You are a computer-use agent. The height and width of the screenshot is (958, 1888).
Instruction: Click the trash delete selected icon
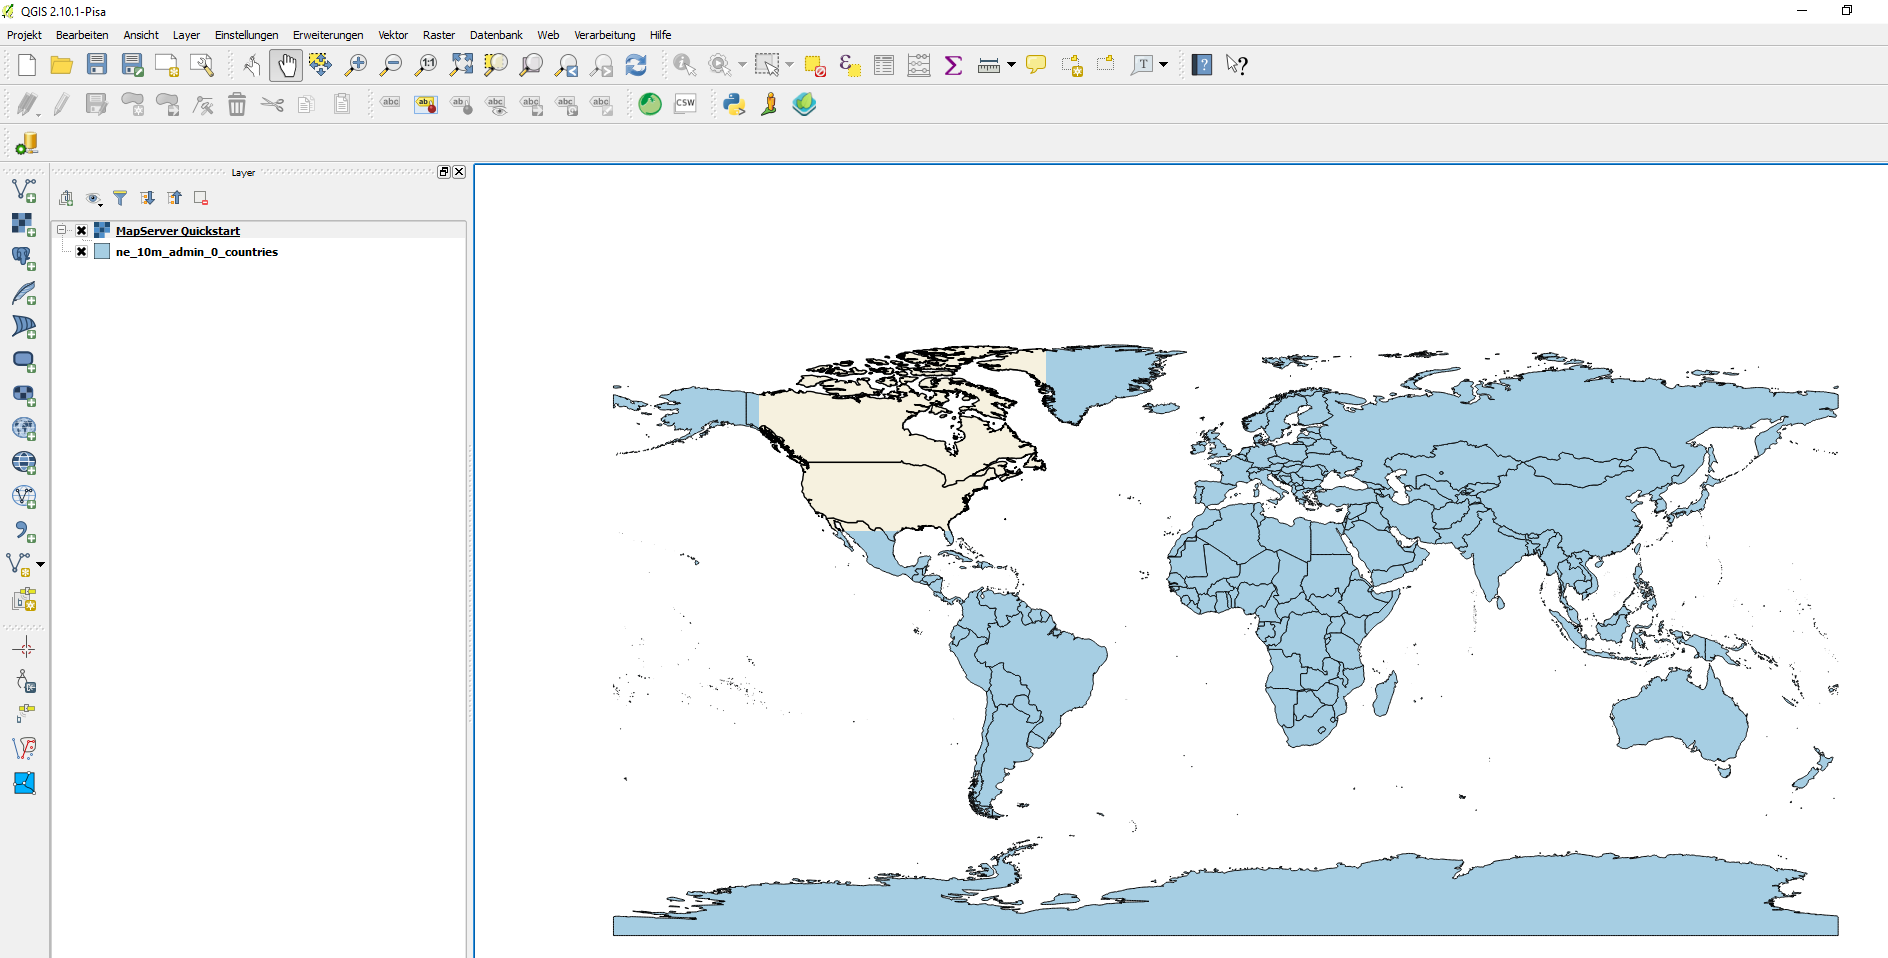(237, 104)
